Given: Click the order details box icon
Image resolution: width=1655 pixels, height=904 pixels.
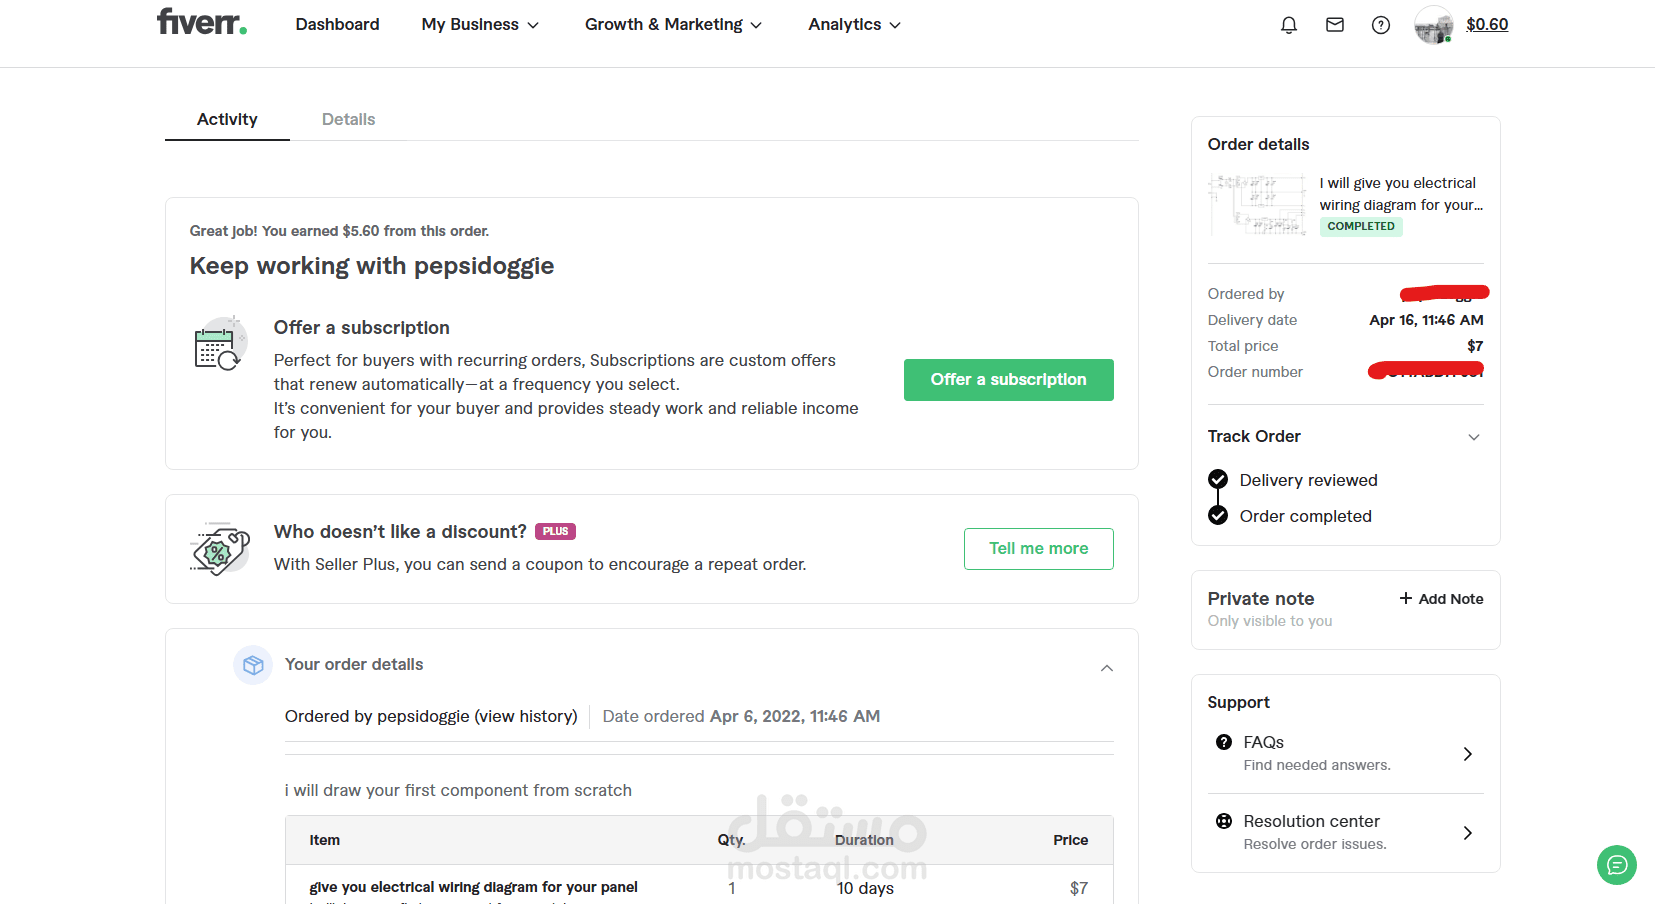Looking at the screenshot, I should [x=253, y=665].
